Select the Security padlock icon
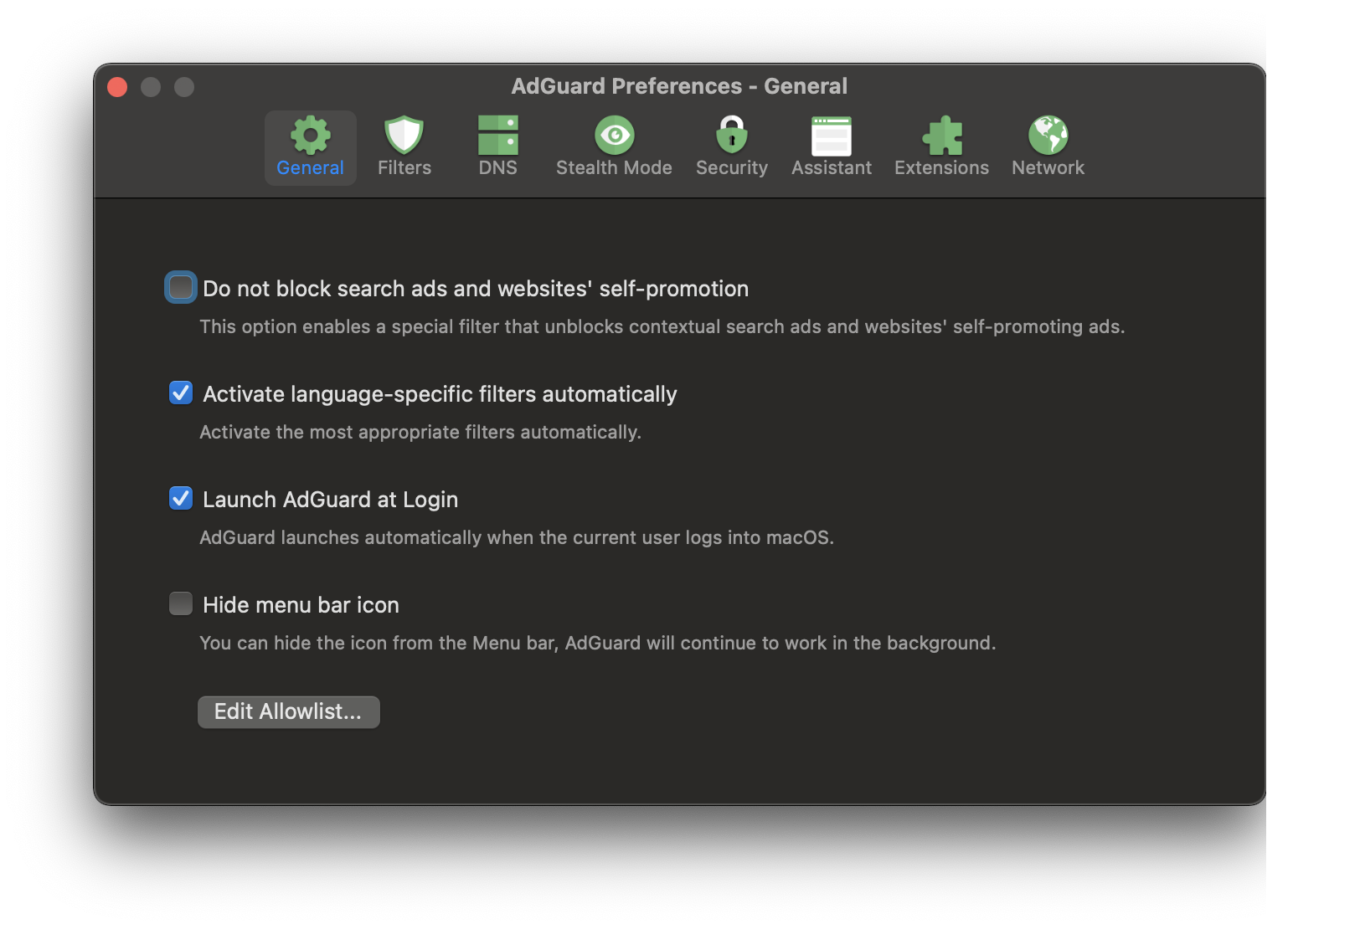 coord(732,136)
